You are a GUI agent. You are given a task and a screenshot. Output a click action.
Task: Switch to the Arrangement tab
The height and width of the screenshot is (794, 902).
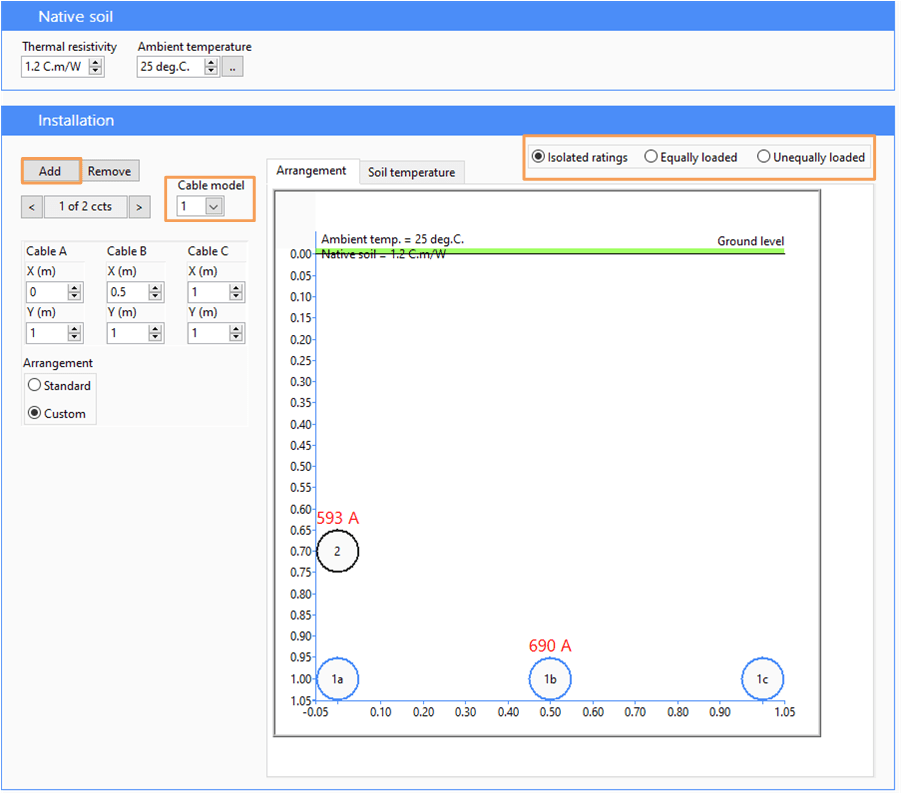coord(313,170)
